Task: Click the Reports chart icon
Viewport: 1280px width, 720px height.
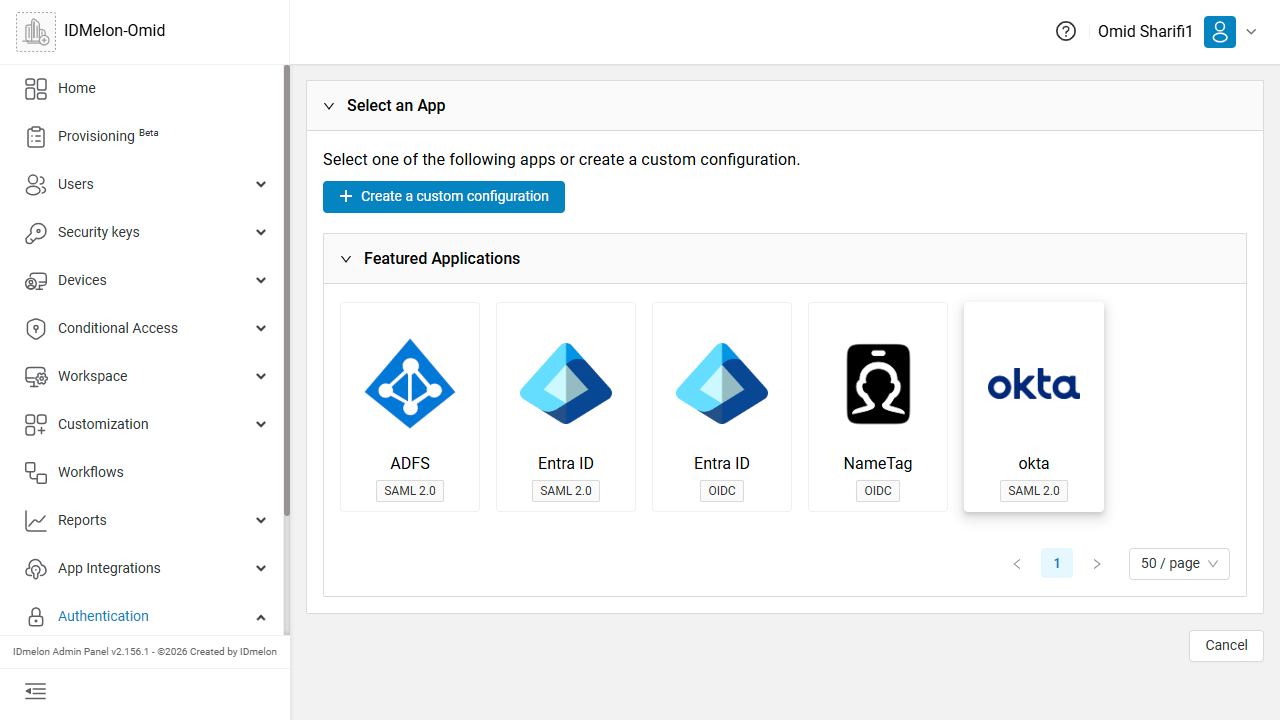Action: click(36, 520)
